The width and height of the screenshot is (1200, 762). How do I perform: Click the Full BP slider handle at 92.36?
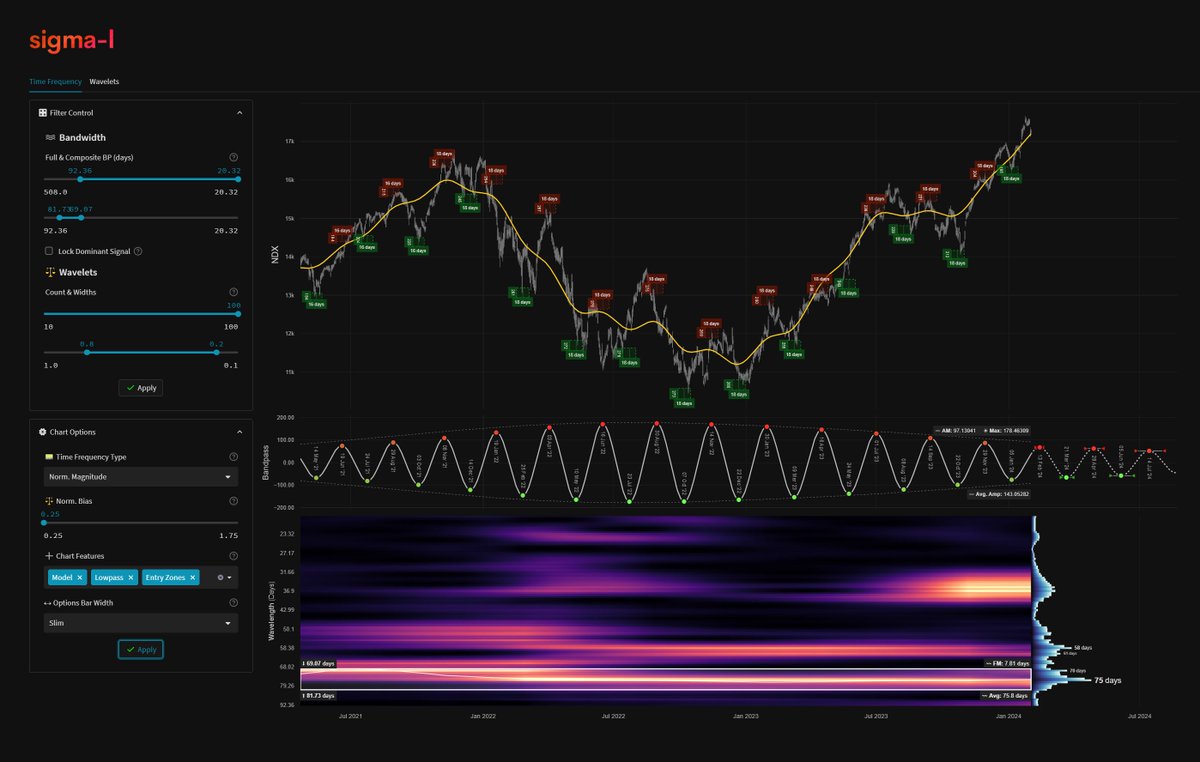pyautogui.click(x=80, y=180)
